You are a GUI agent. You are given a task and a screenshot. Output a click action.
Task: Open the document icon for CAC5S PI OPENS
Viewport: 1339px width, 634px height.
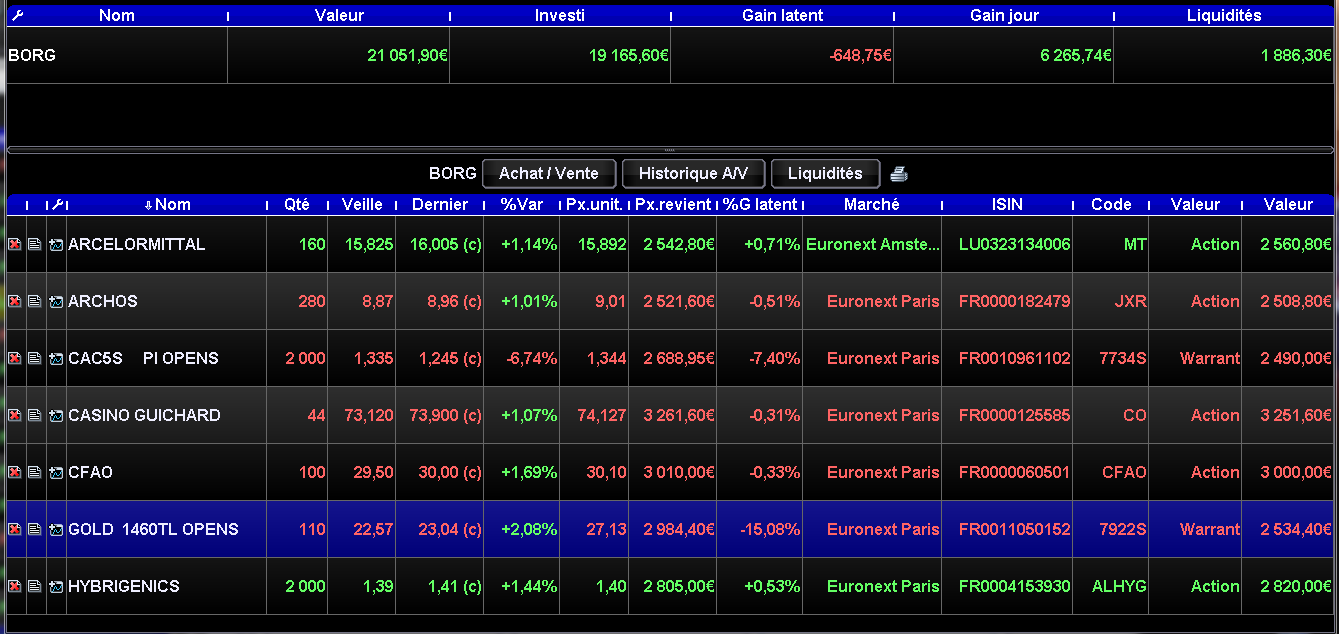click(x=35, y=359)
